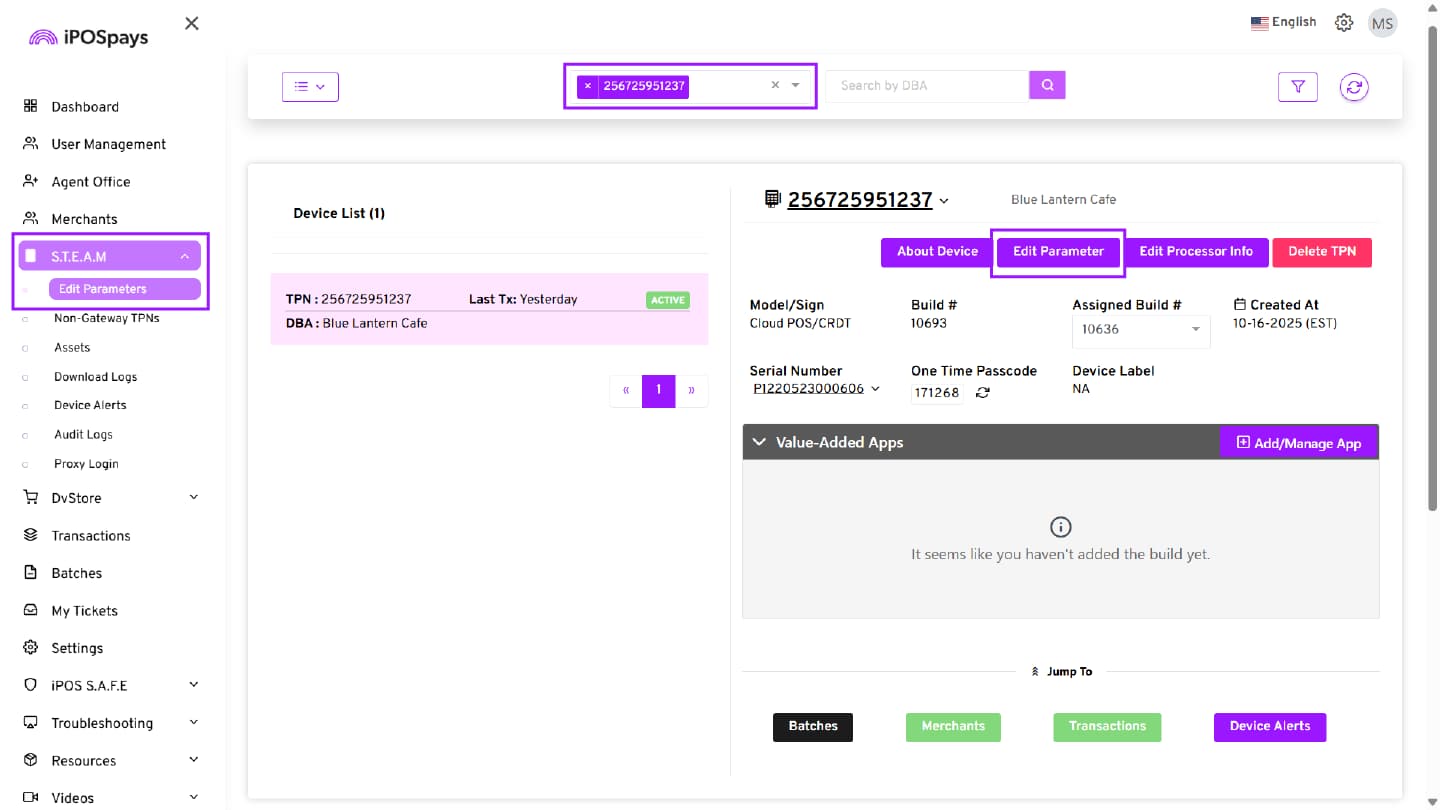This screenshot has height=810, width=1440.
Task: Expand the Serial Number dropdown chevron
Action: pyautogui.click(x=876, y=389)
